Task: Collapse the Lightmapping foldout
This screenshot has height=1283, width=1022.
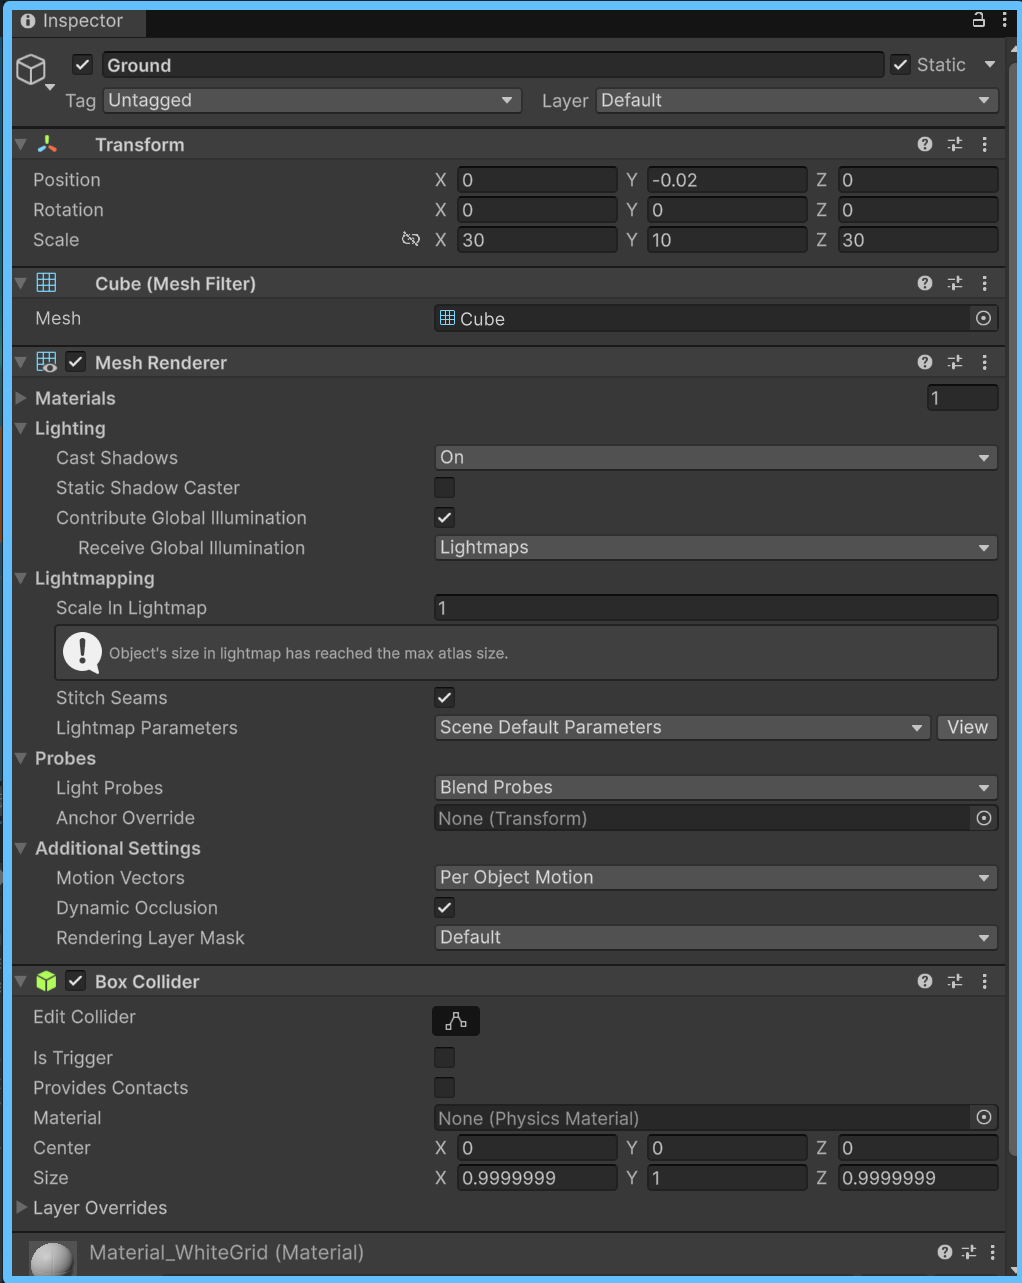Action: click(22, 578)
